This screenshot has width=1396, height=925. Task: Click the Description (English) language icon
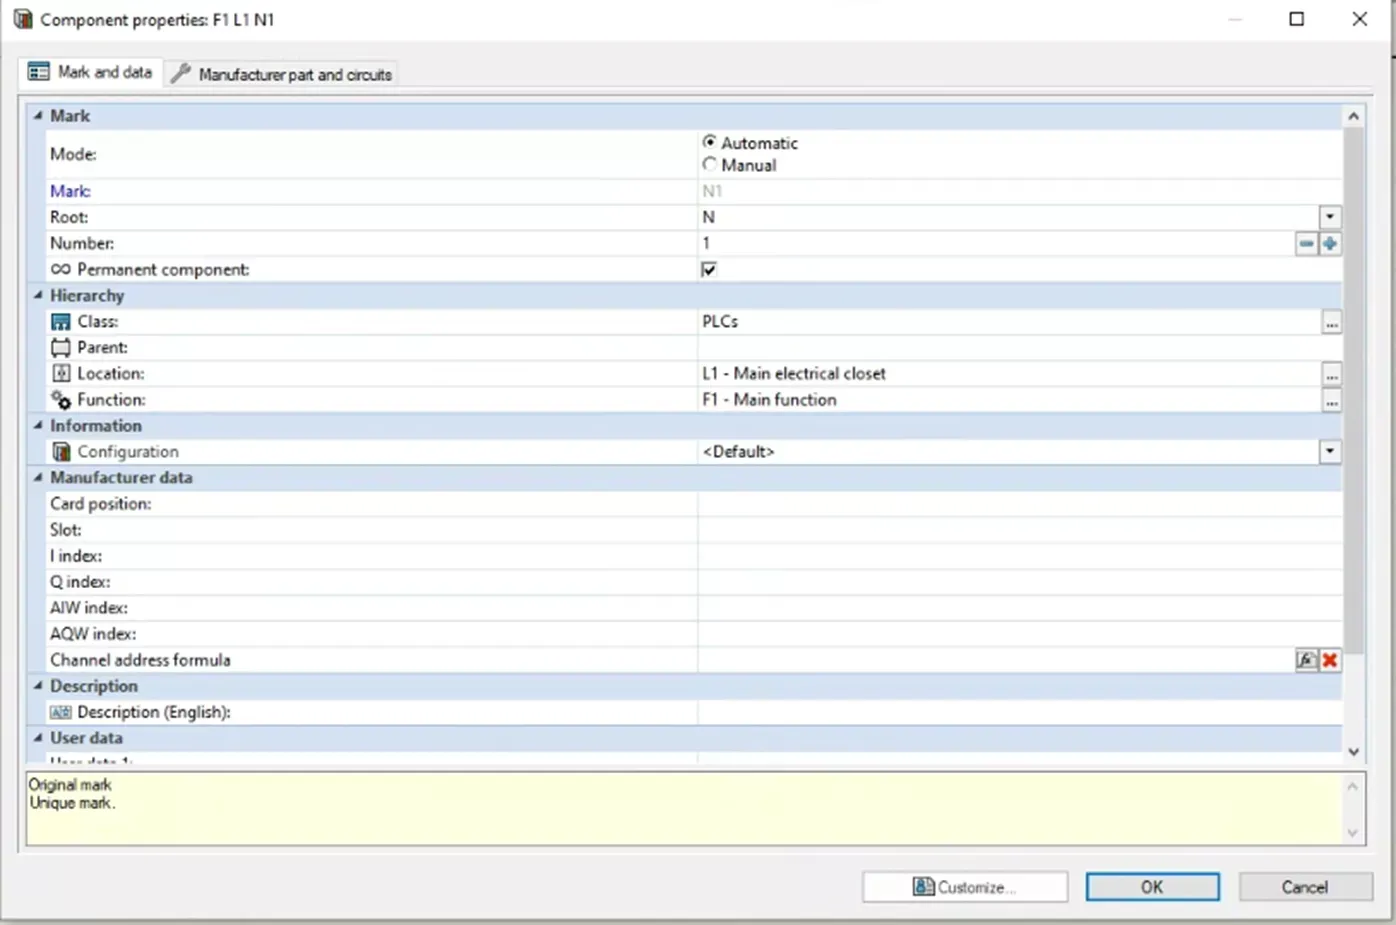coord(61,712)
